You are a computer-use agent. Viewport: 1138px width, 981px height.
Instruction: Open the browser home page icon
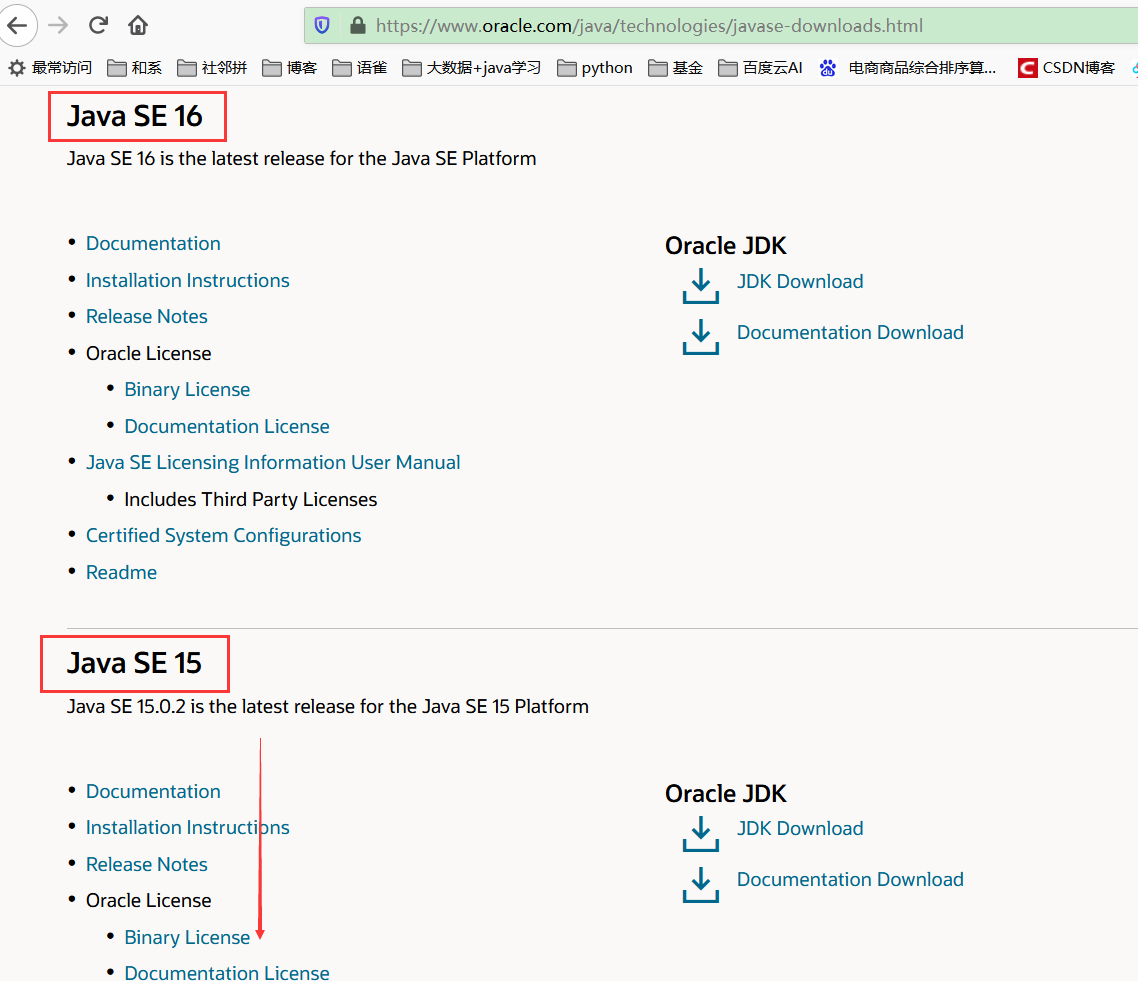point(138,25)
